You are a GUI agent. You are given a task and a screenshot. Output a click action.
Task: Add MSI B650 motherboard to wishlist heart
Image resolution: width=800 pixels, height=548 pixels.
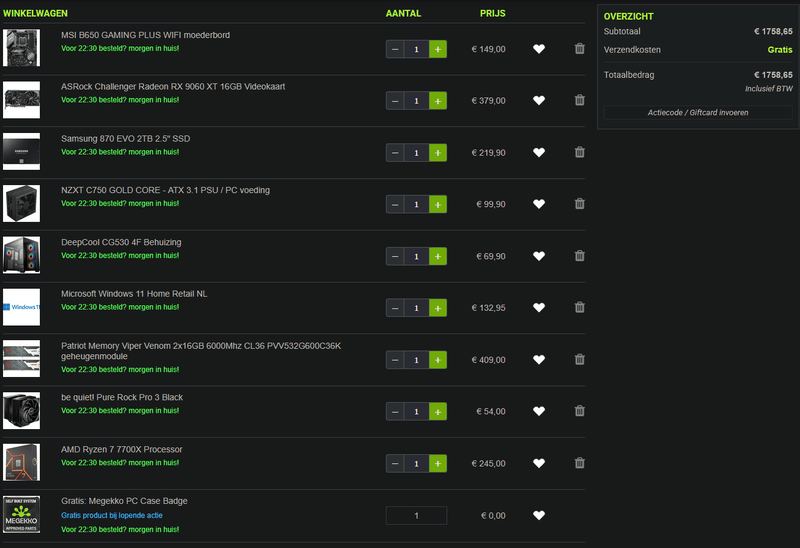539,49
